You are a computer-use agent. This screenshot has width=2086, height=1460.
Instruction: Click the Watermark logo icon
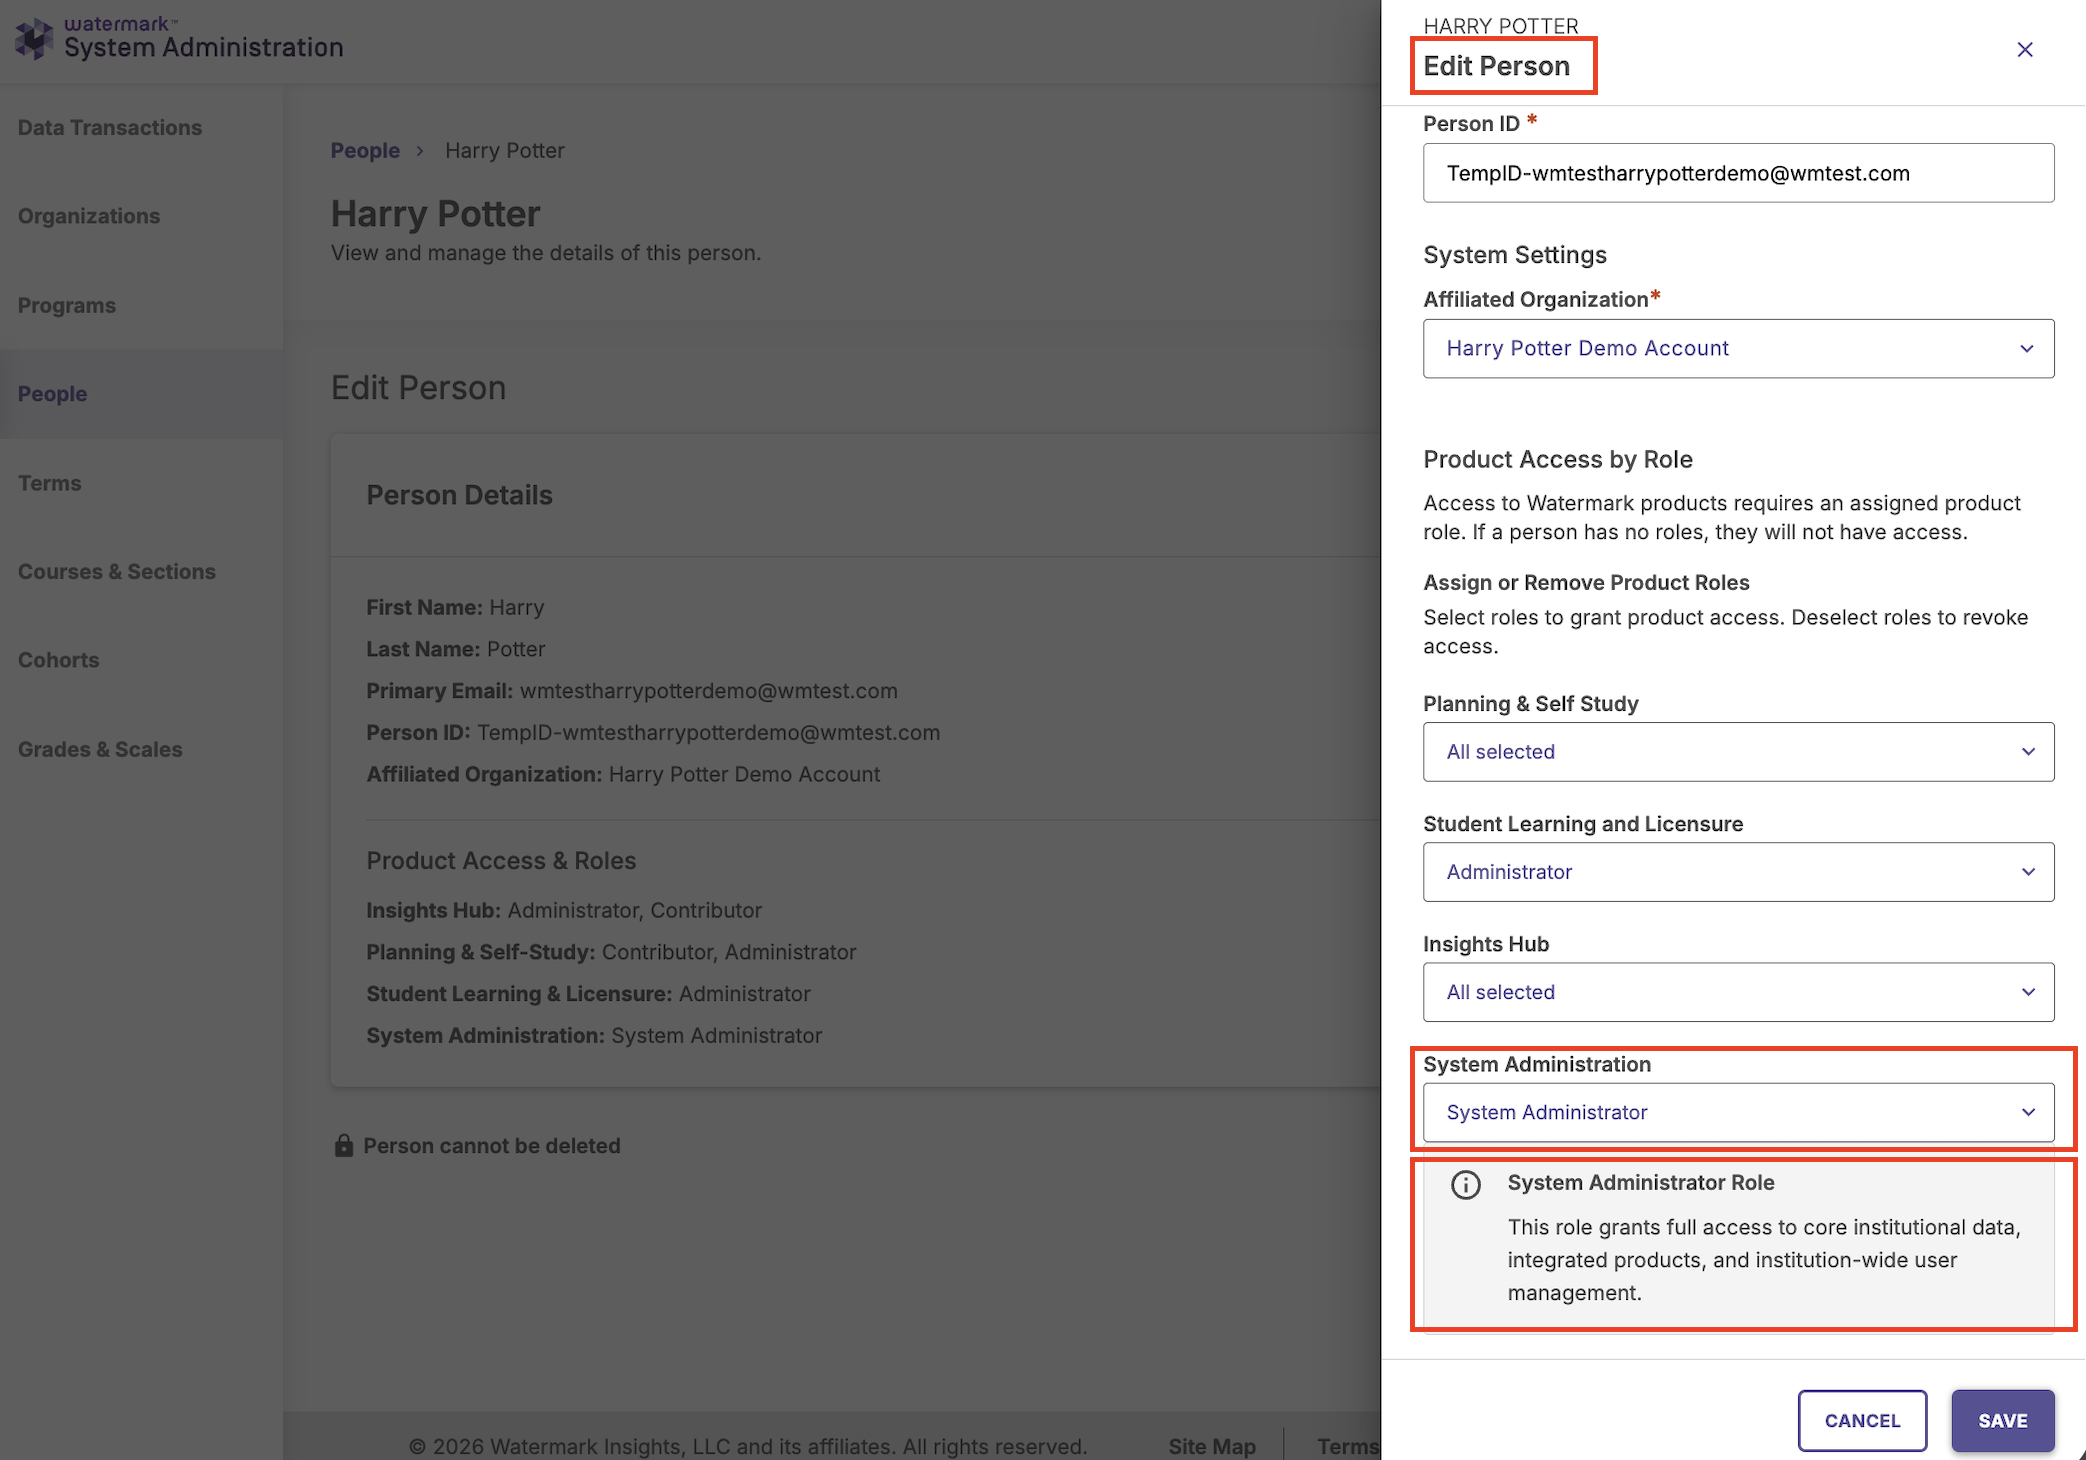pyautogui.click(x=35, y=39)
